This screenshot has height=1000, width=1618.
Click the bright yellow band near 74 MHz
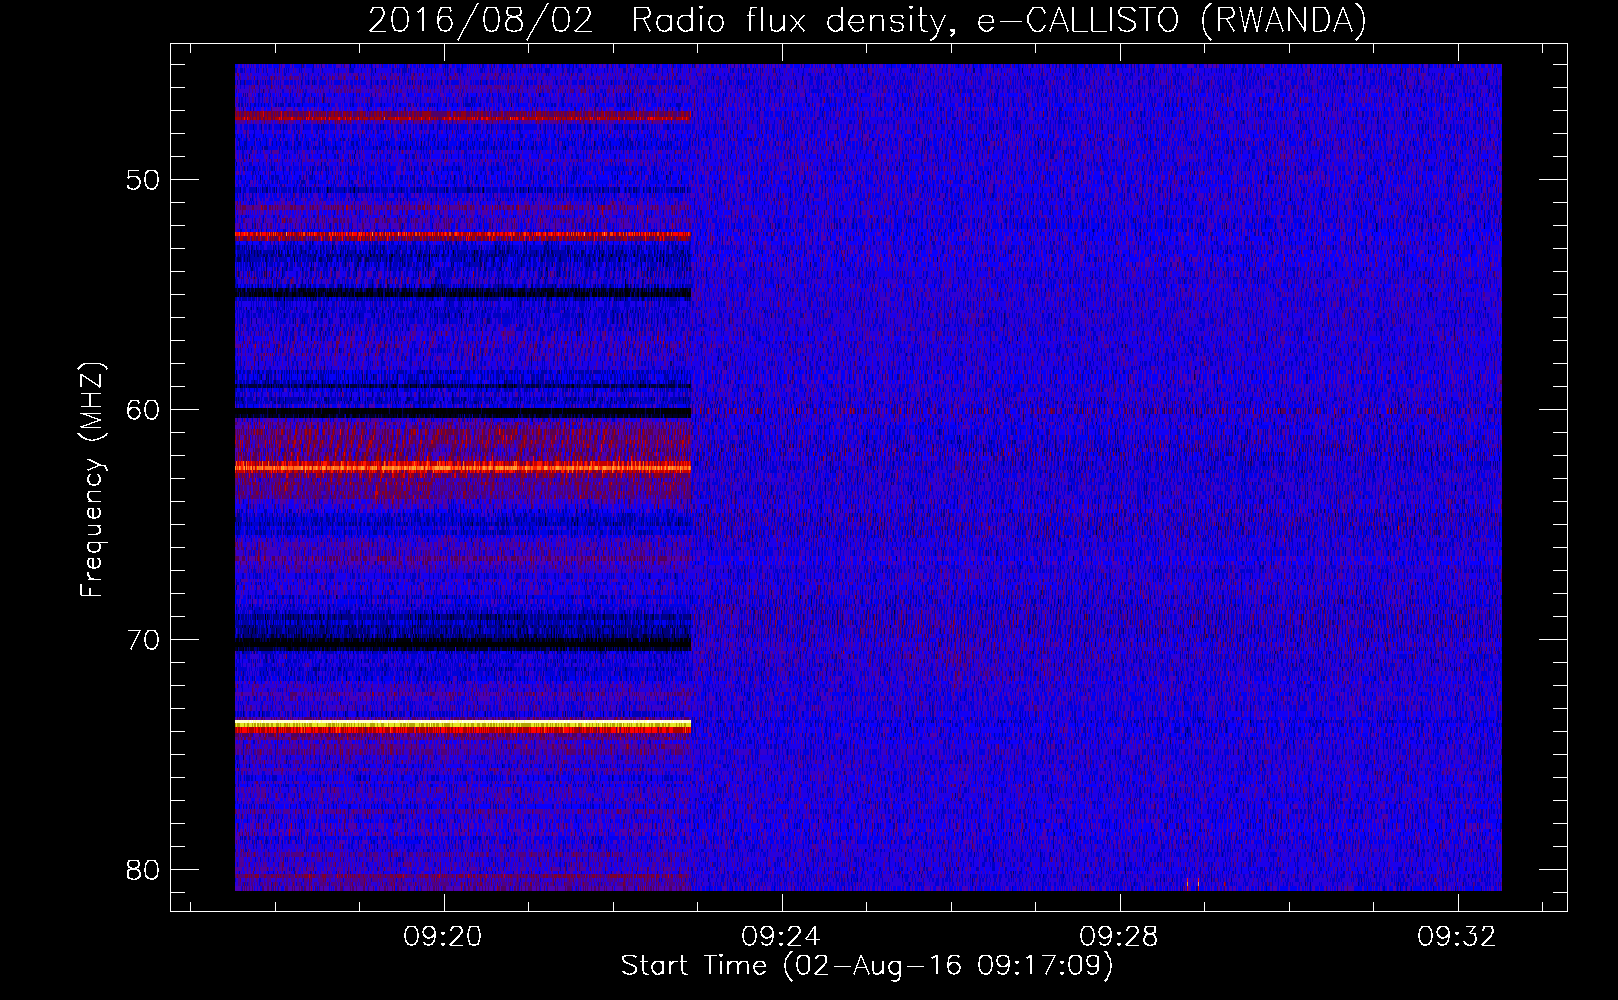click(x=463, y=723)
